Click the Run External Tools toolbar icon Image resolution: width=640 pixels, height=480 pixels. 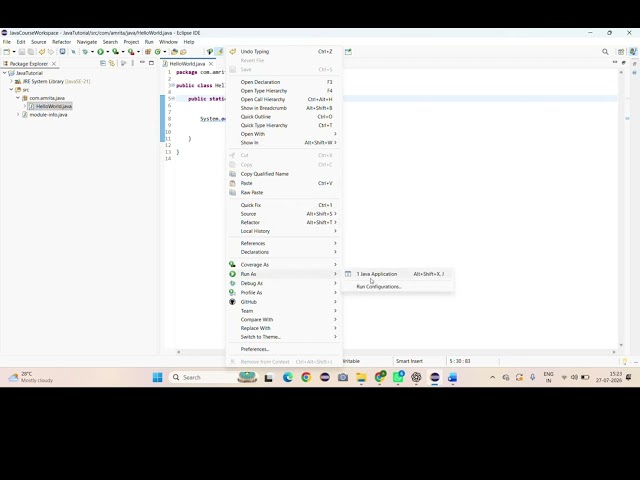coord(131,52)
